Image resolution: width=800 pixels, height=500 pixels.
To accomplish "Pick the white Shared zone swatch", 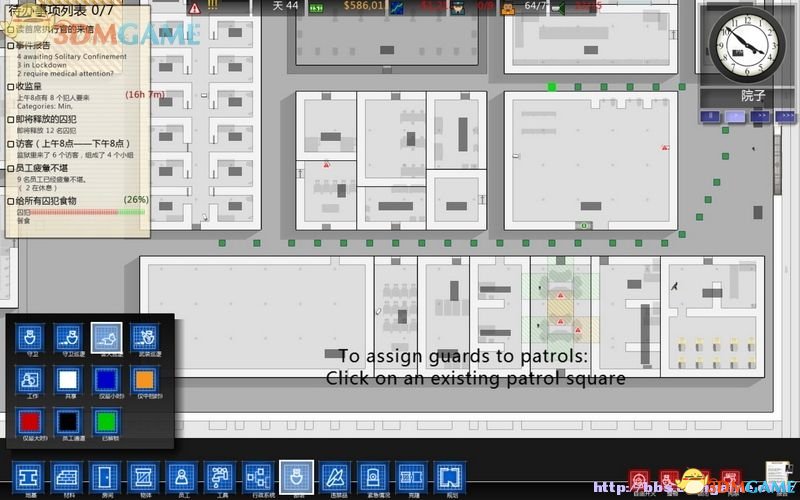I will 68,380.
